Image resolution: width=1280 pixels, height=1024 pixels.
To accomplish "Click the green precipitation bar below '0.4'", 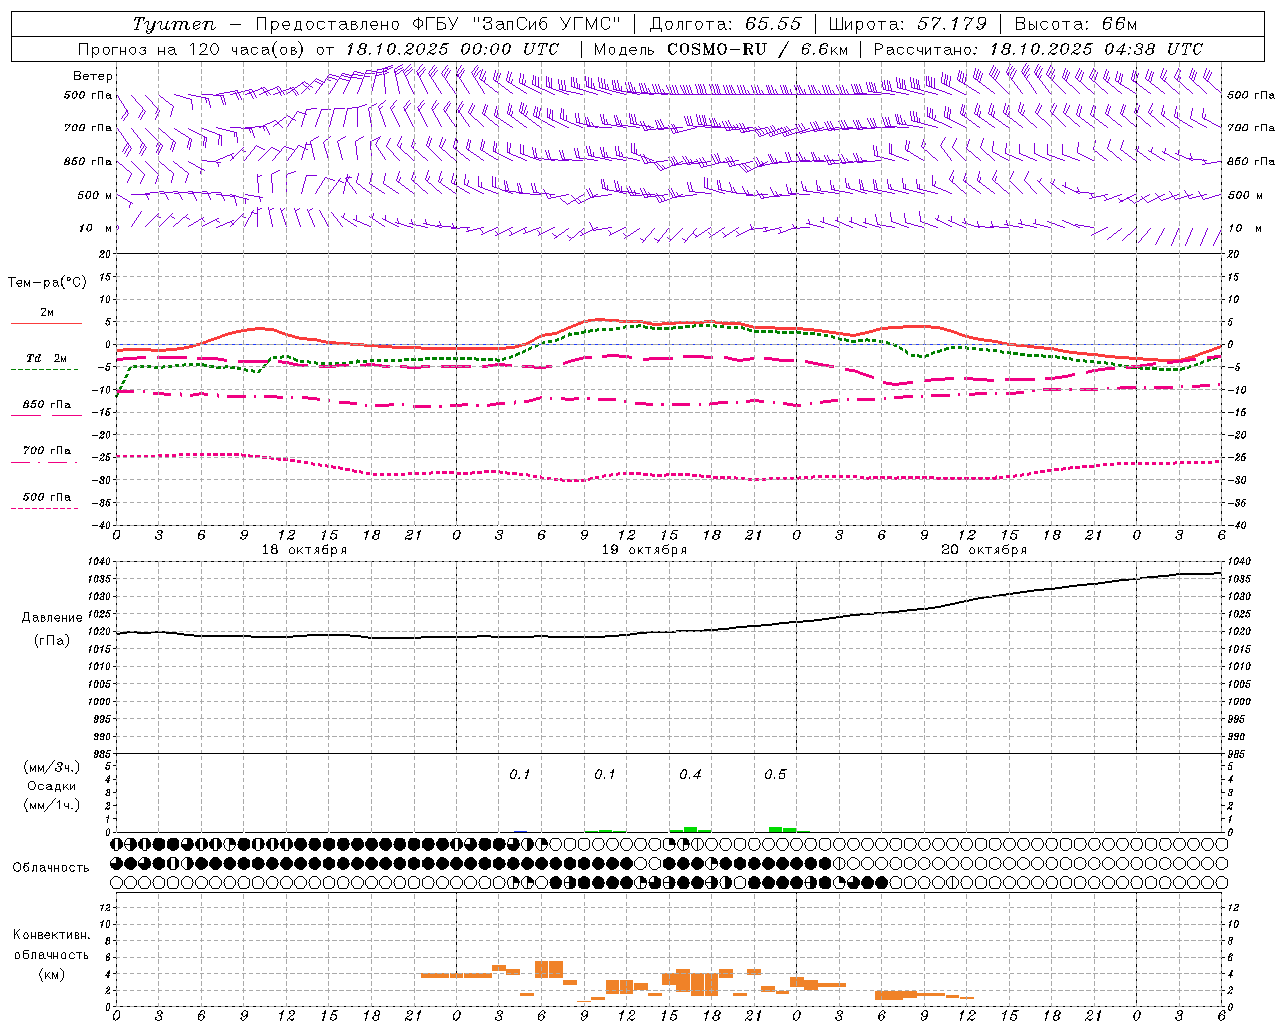I will pyautogui.click(x=690, y=829).
